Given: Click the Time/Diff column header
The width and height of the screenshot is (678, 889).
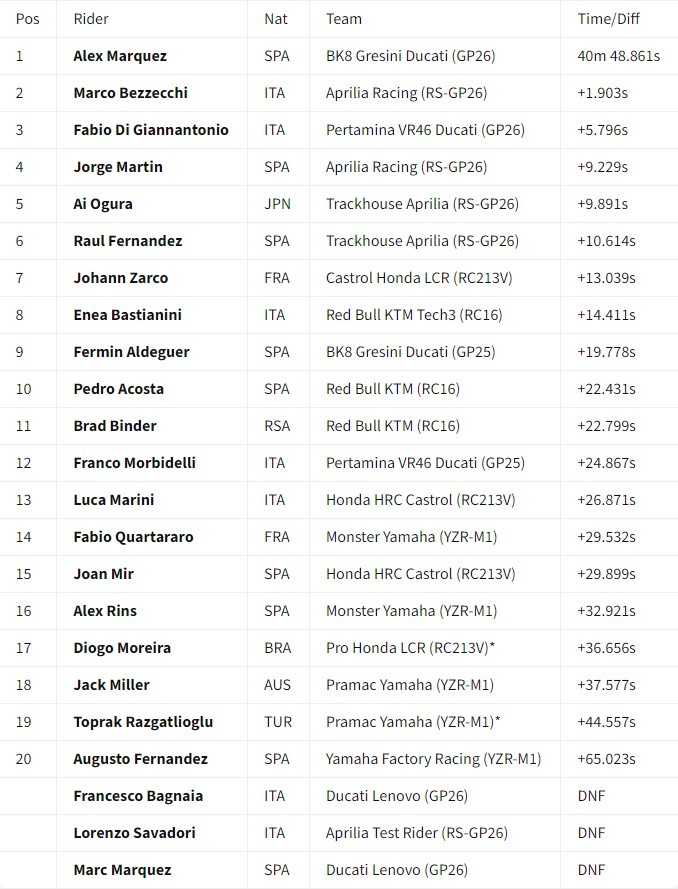Looking at the screenshot, I should coord(610,19).
